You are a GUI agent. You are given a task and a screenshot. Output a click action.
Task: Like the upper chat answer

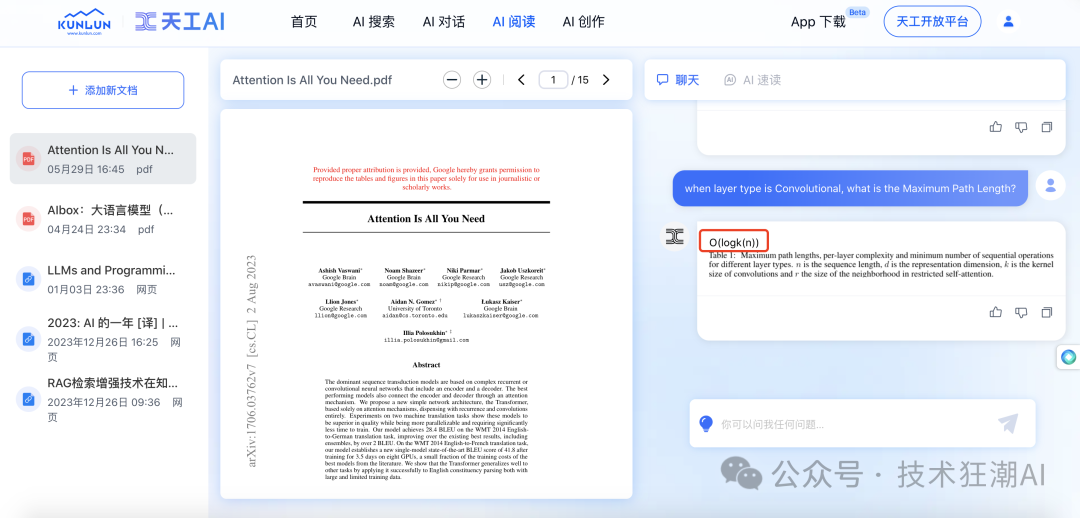(995, 127)
